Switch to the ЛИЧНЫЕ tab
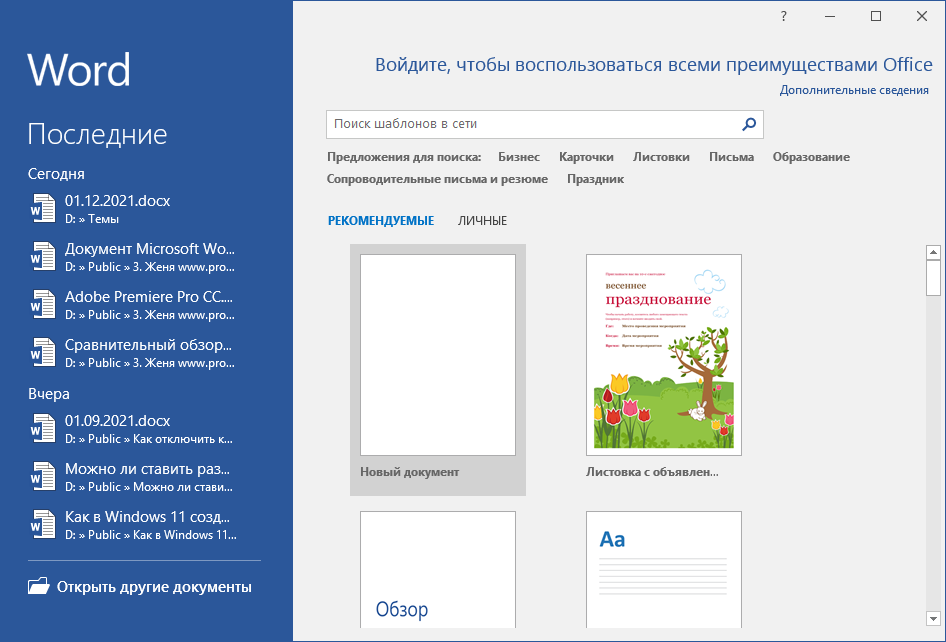Image resolution: width=946 pixels, height=642 pixels. (x=482, y=221)
